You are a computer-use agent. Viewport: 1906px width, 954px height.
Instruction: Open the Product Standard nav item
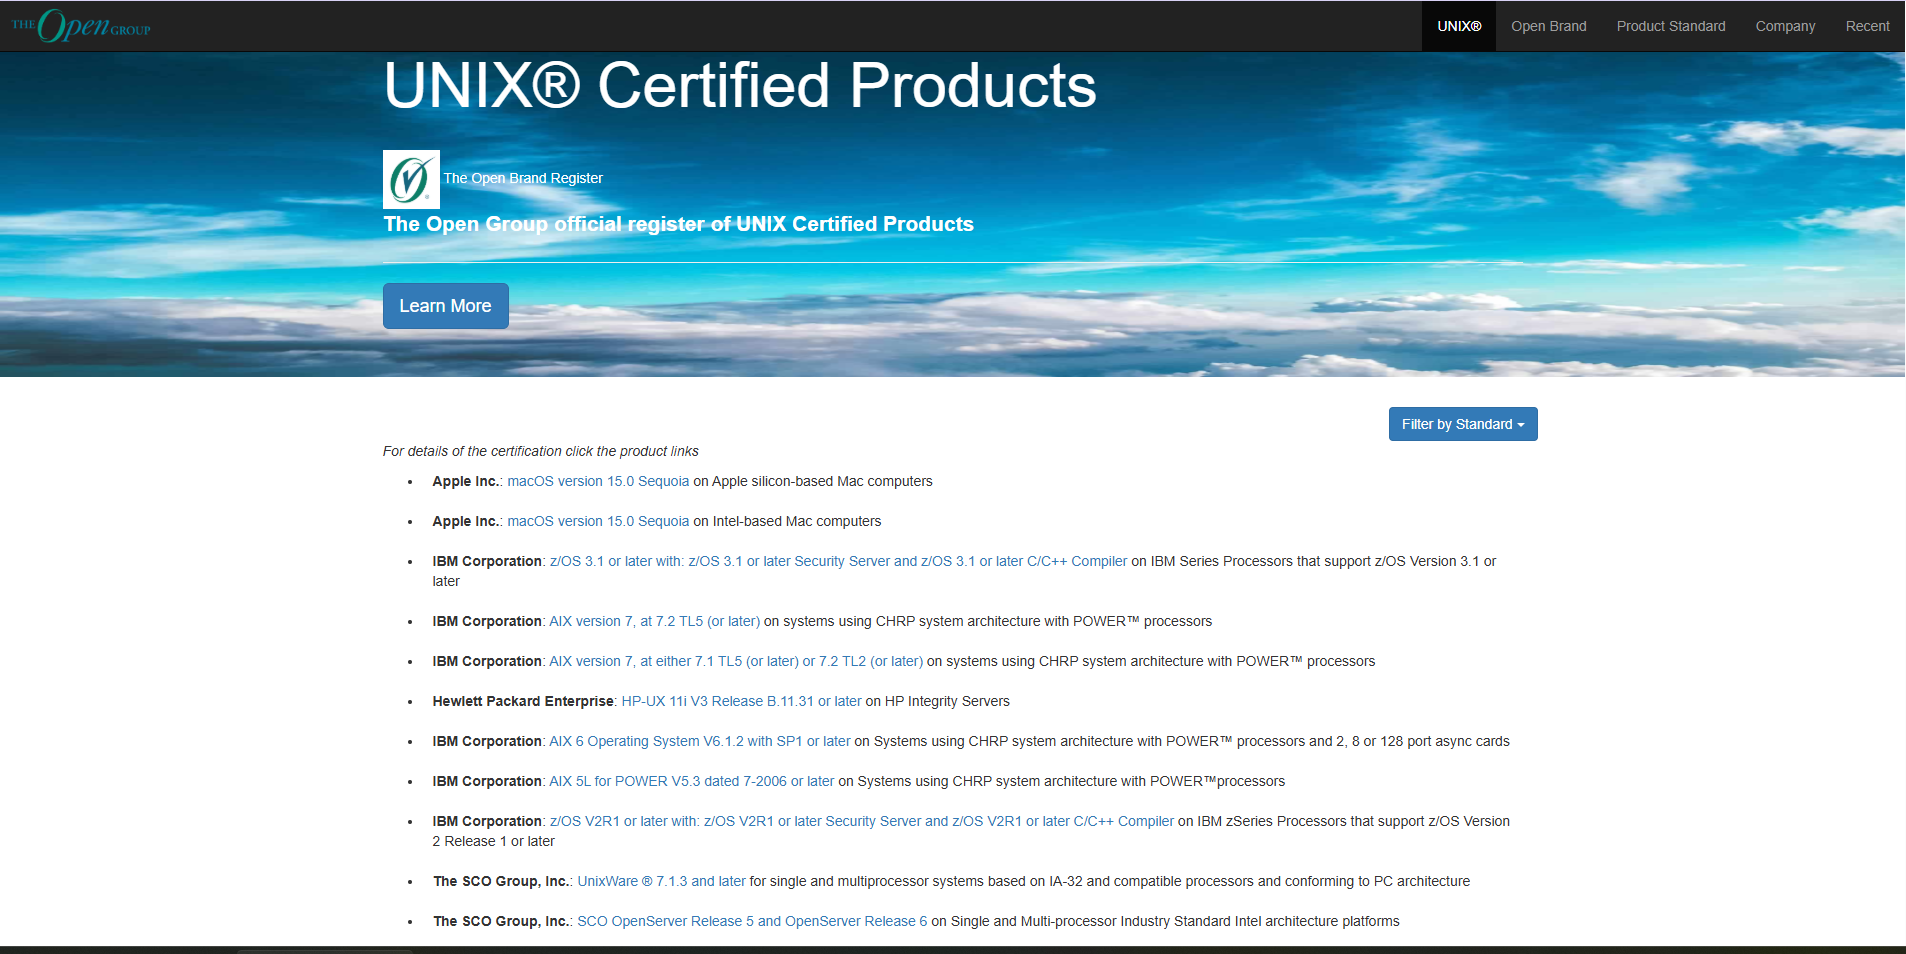click(x=1671, y=26)
